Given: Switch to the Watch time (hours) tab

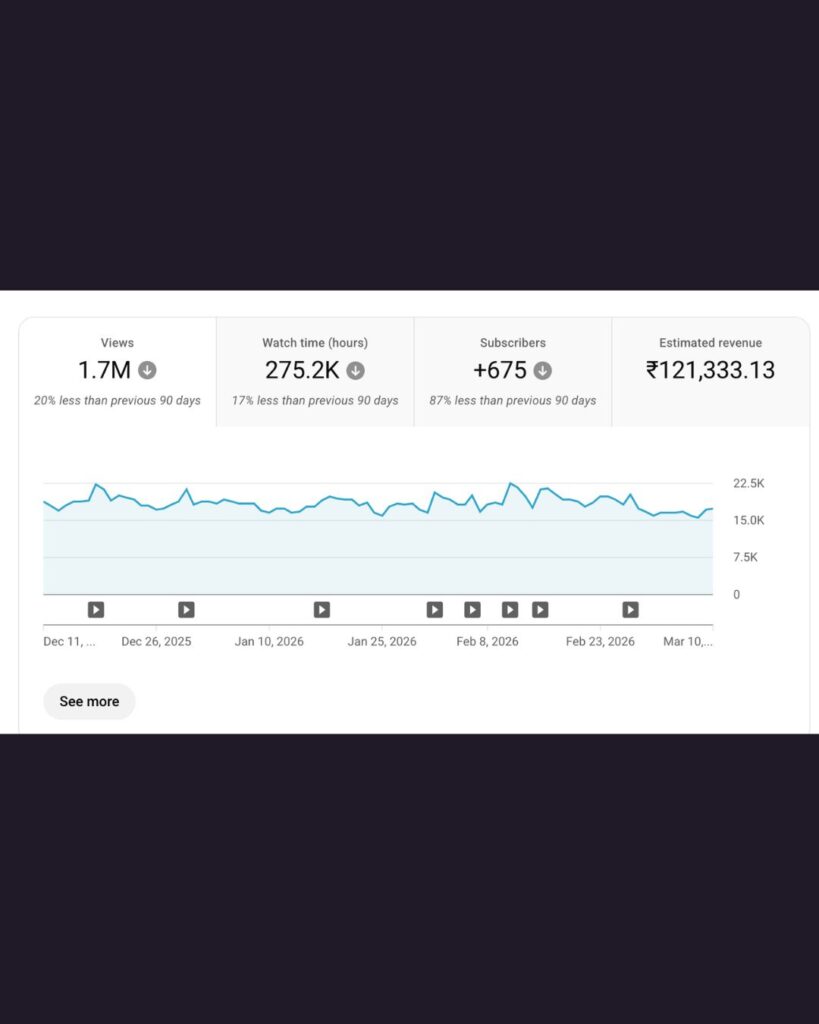Looking at the screenshot, I should (315, 371).
